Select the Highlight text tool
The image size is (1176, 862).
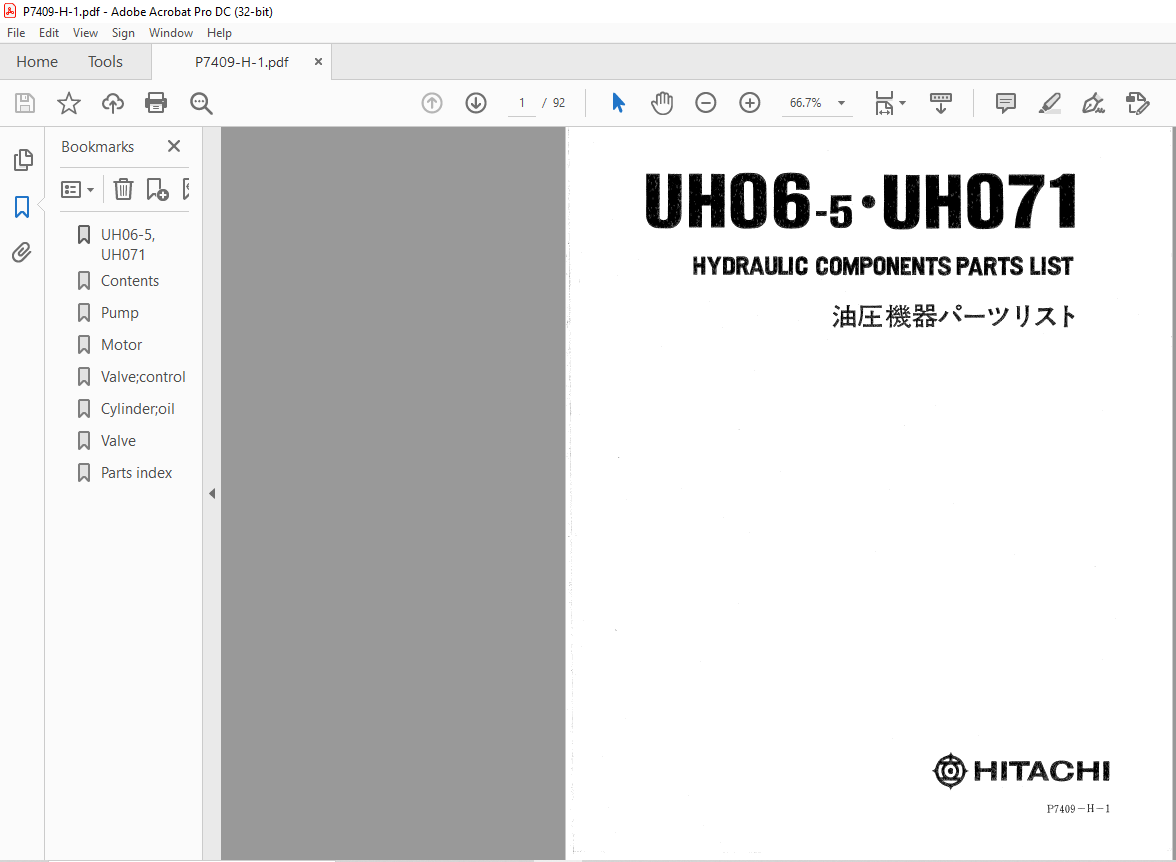click(1050, 103)
